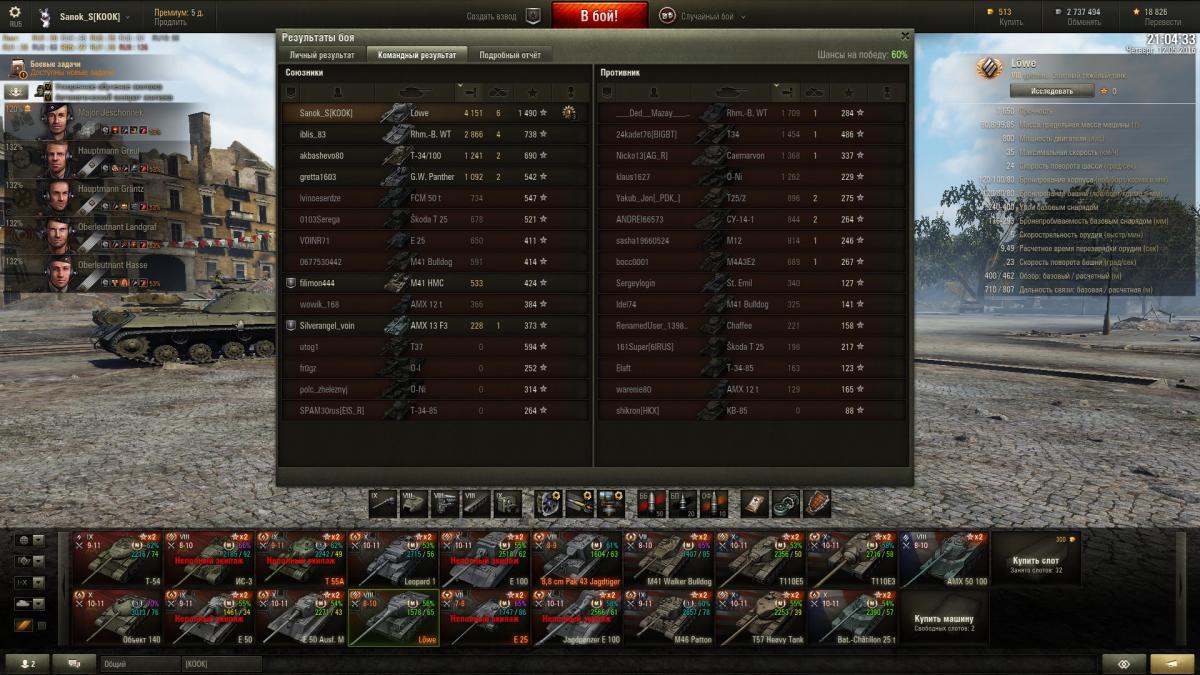The height and width of the screenshot is (675, 1200).
Task: Click medal icon in Sanok_S row
Action: pyautogui.click(x=569, y=113)
